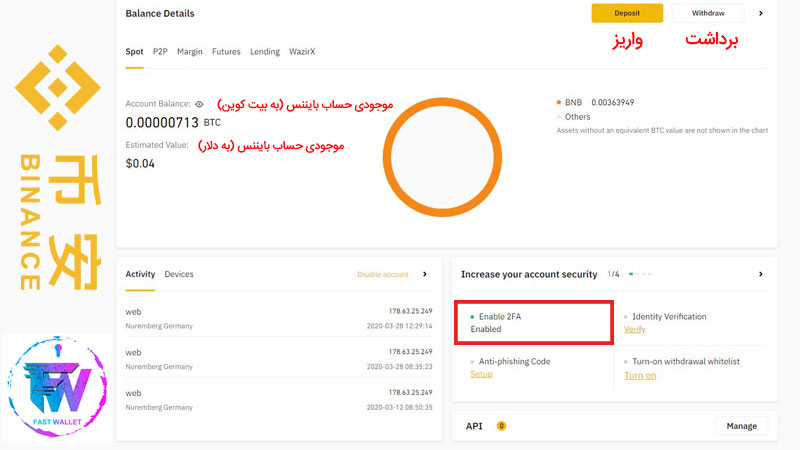The image size is (800, 450).
Task: Select the web login entry at 12:29:14
Action: click(x=279, y=318)
